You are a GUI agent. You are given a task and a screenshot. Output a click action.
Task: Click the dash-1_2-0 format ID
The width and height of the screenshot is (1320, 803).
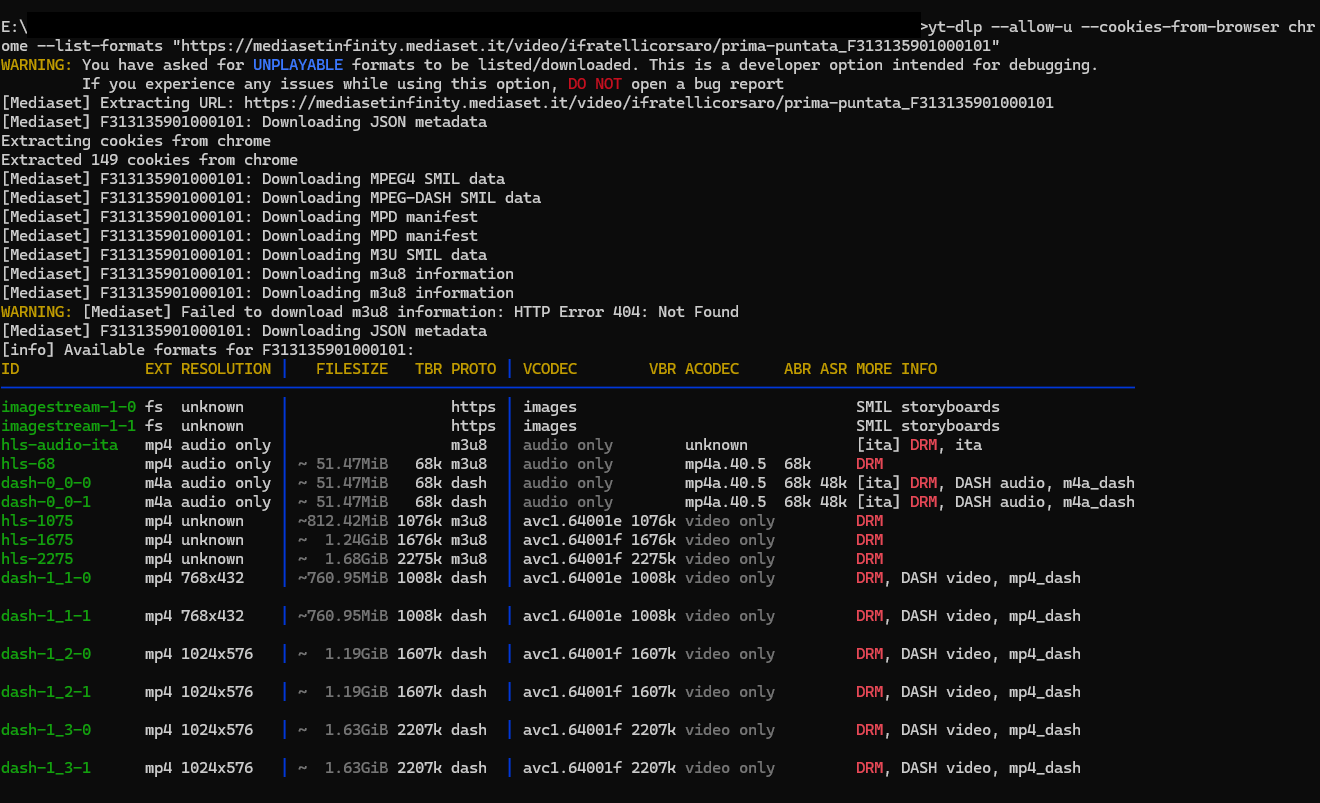(46, 654)
